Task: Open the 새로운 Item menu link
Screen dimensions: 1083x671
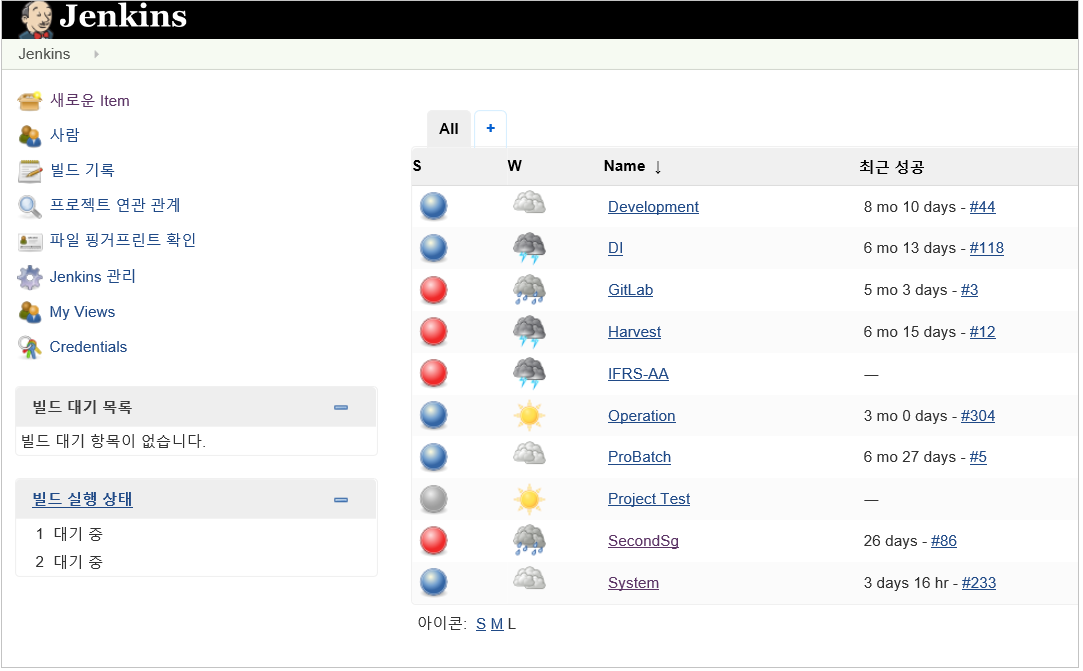Action: pos(90,101)
